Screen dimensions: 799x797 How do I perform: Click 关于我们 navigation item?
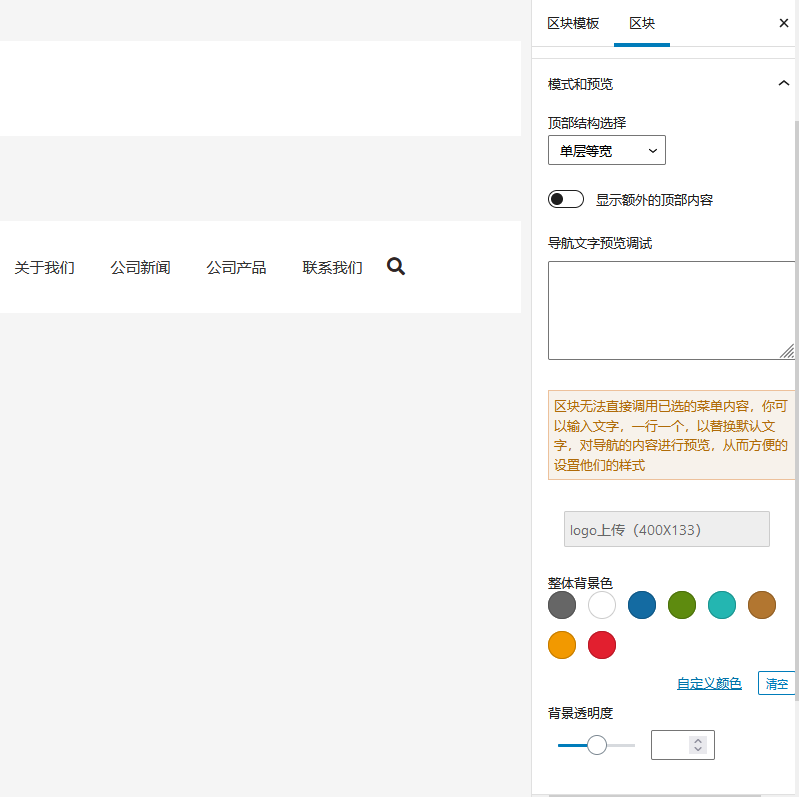coord(44,268)
